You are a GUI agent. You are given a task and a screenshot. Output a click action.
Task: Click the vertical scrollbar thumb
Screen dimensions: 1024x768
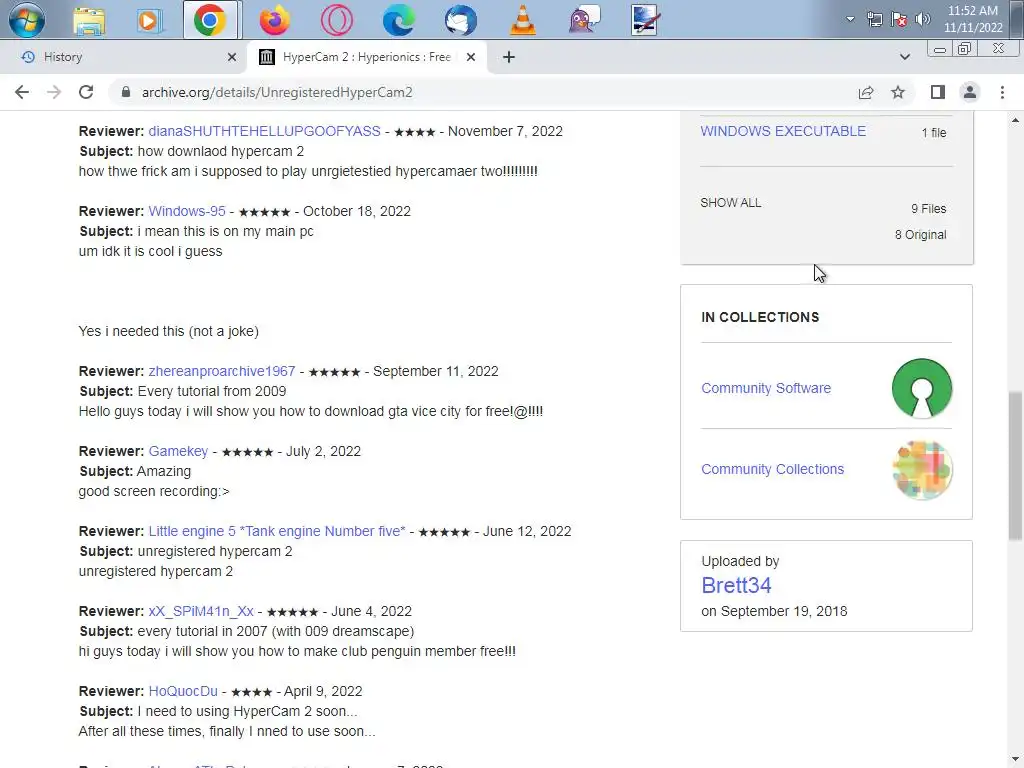(x=1015, y=466)
